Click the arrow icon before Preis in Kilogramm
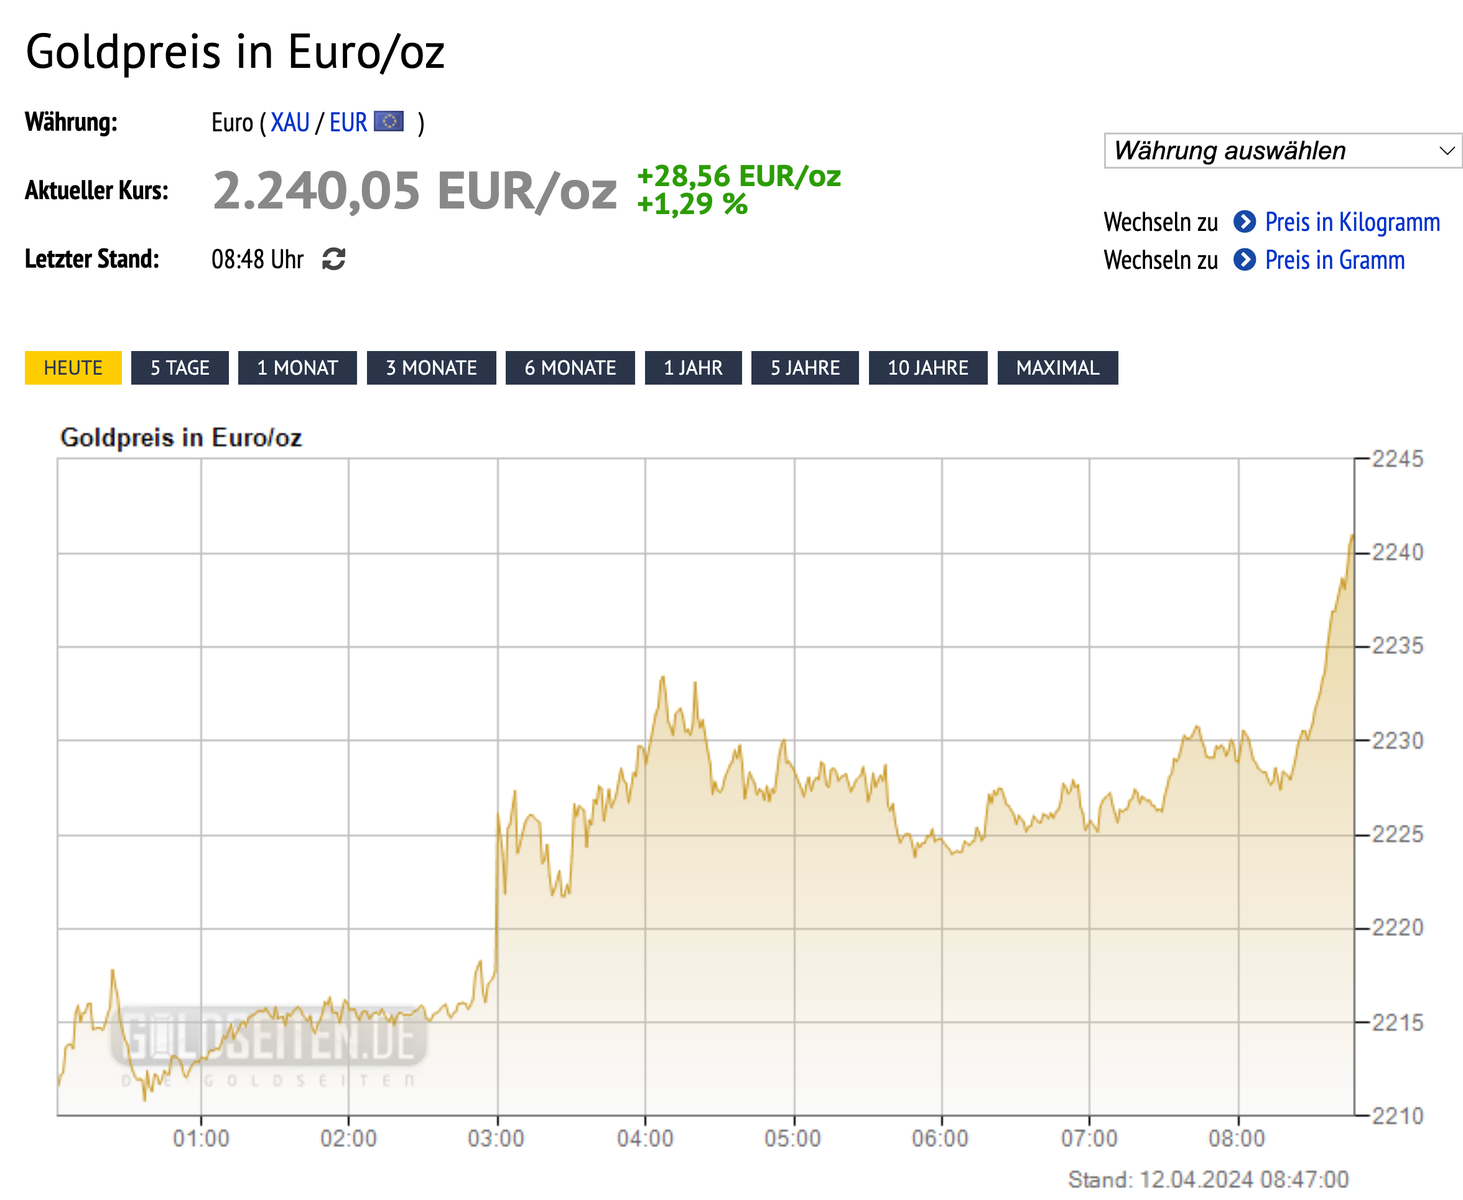Viewport: 1463px width, 1200px height. (x=1244, y=222)
